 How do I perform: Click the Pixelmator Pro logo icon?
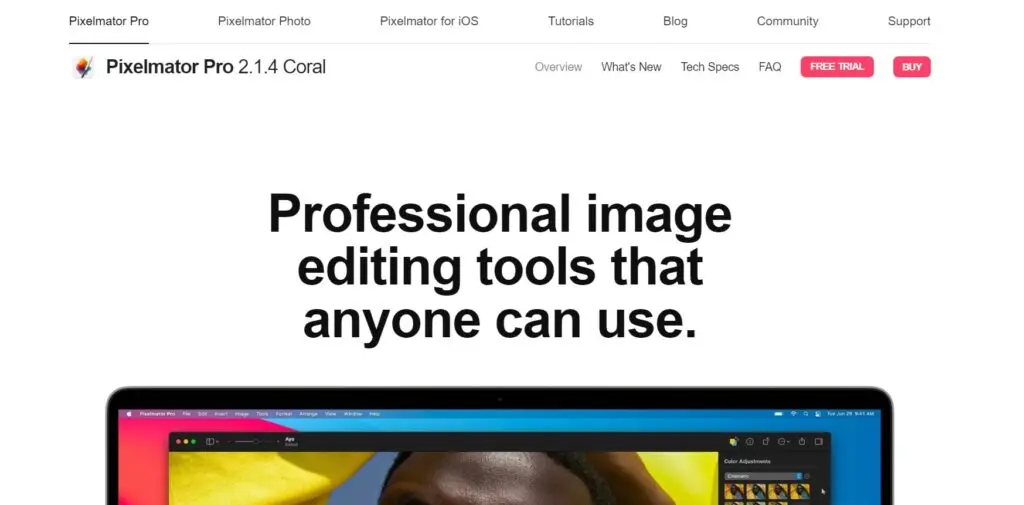[x=83, y=67]
